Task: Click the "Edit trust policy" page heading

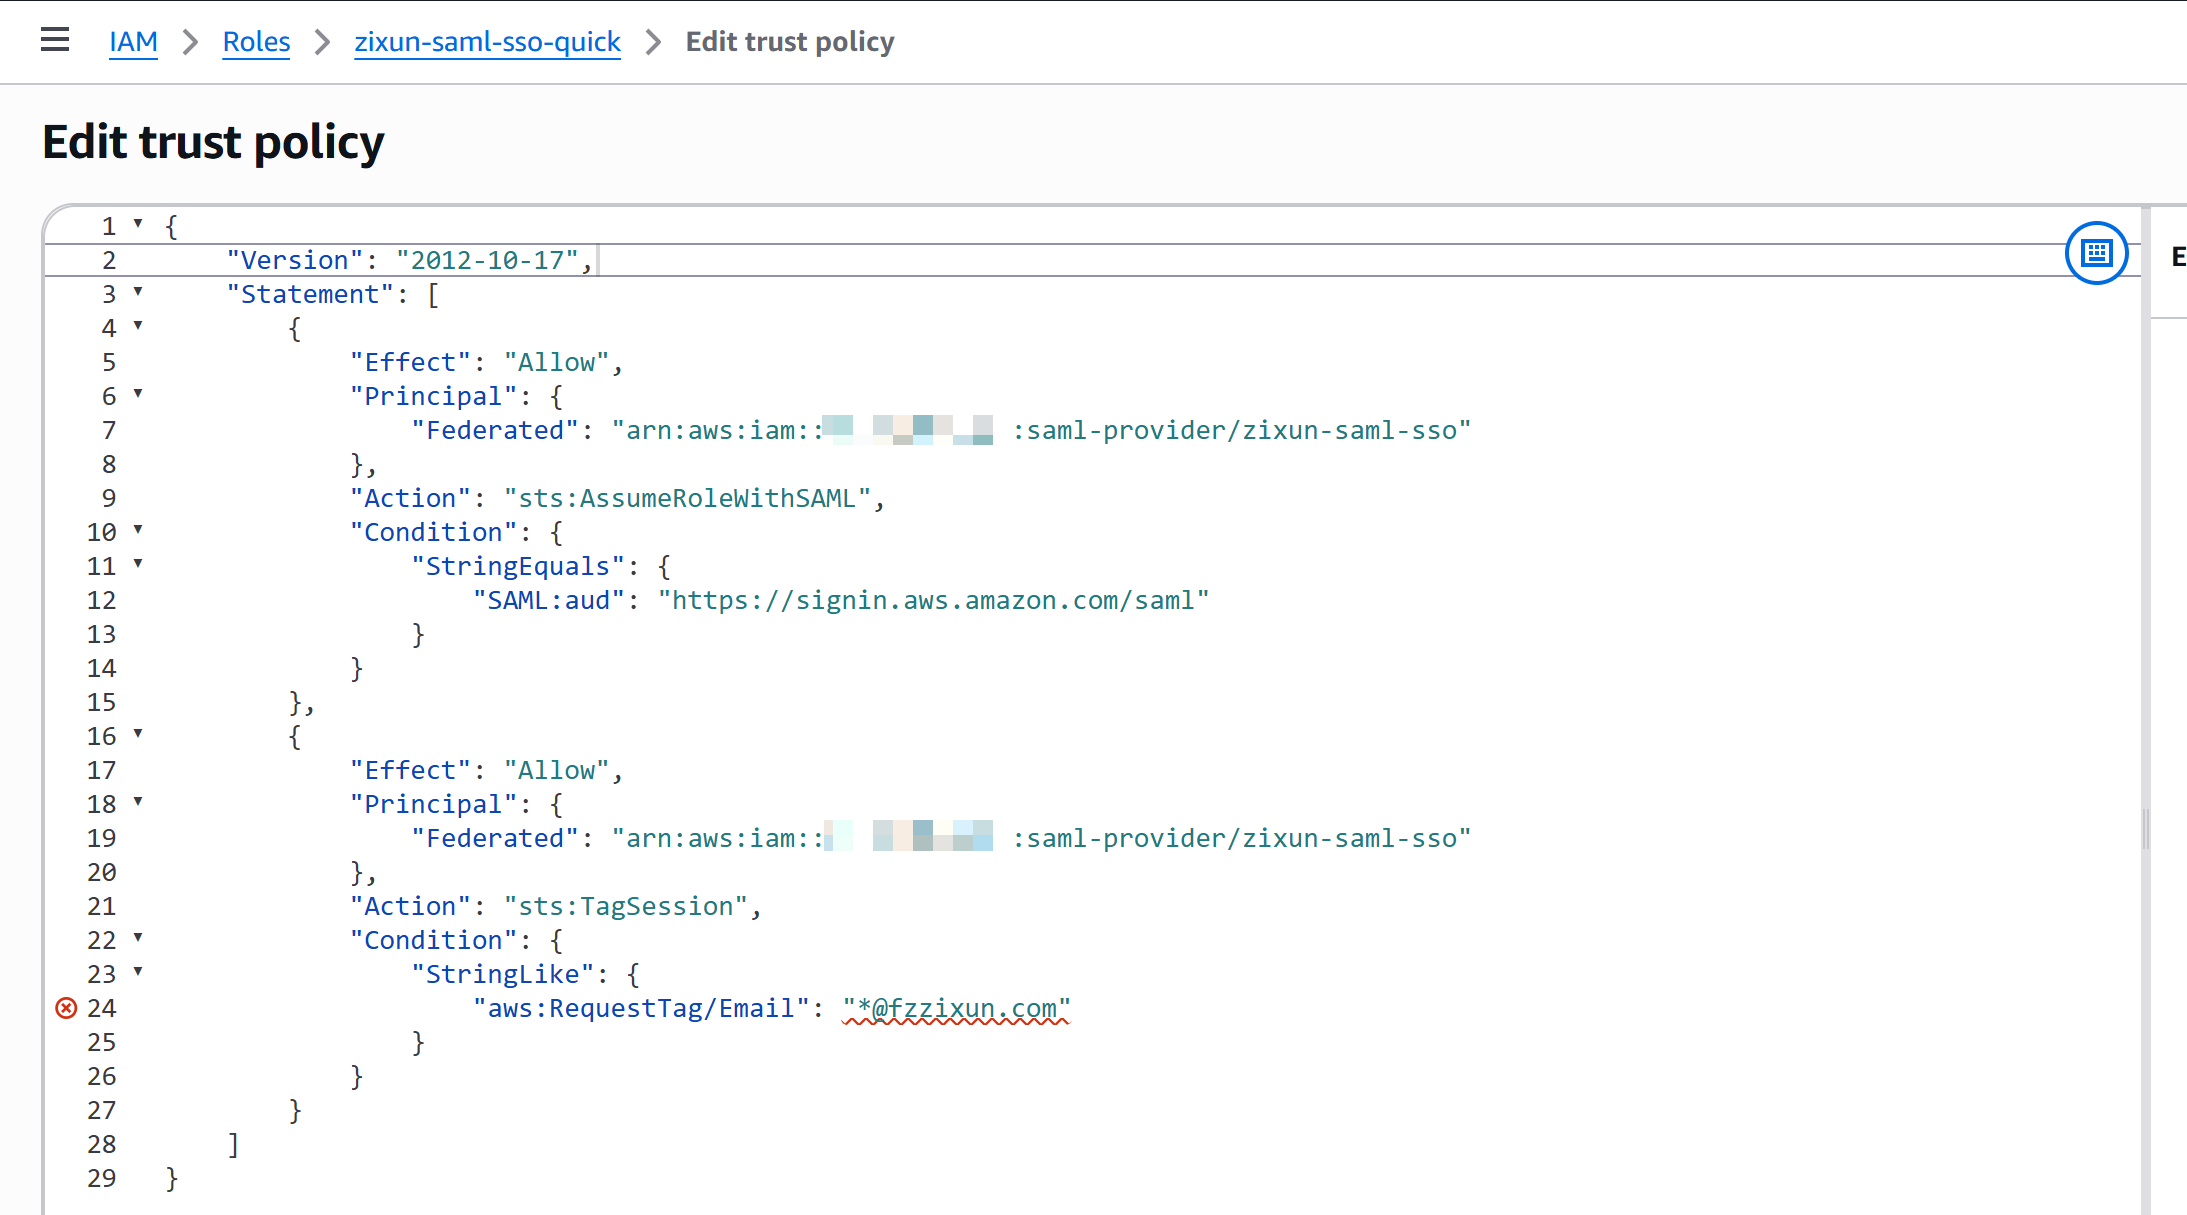Action: click(x=213, y=142)
